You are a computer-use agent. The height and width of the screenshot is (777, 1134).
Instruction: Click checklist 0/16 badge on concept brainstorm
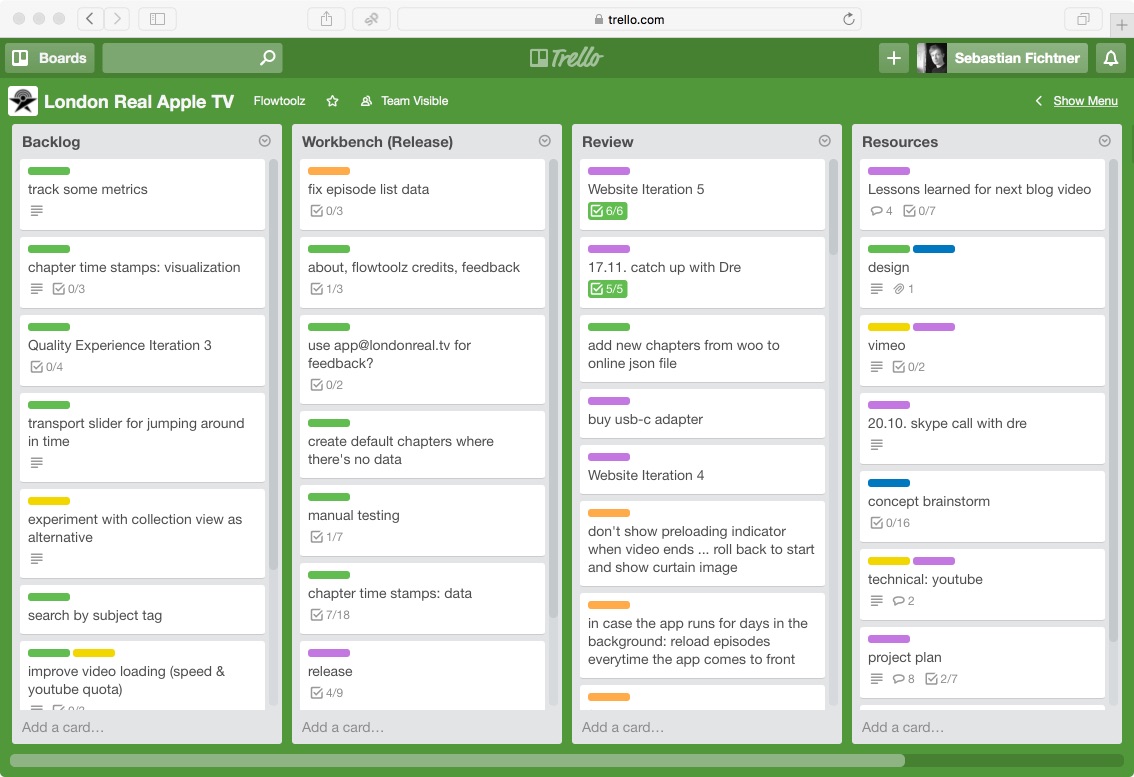coord(890,523)
